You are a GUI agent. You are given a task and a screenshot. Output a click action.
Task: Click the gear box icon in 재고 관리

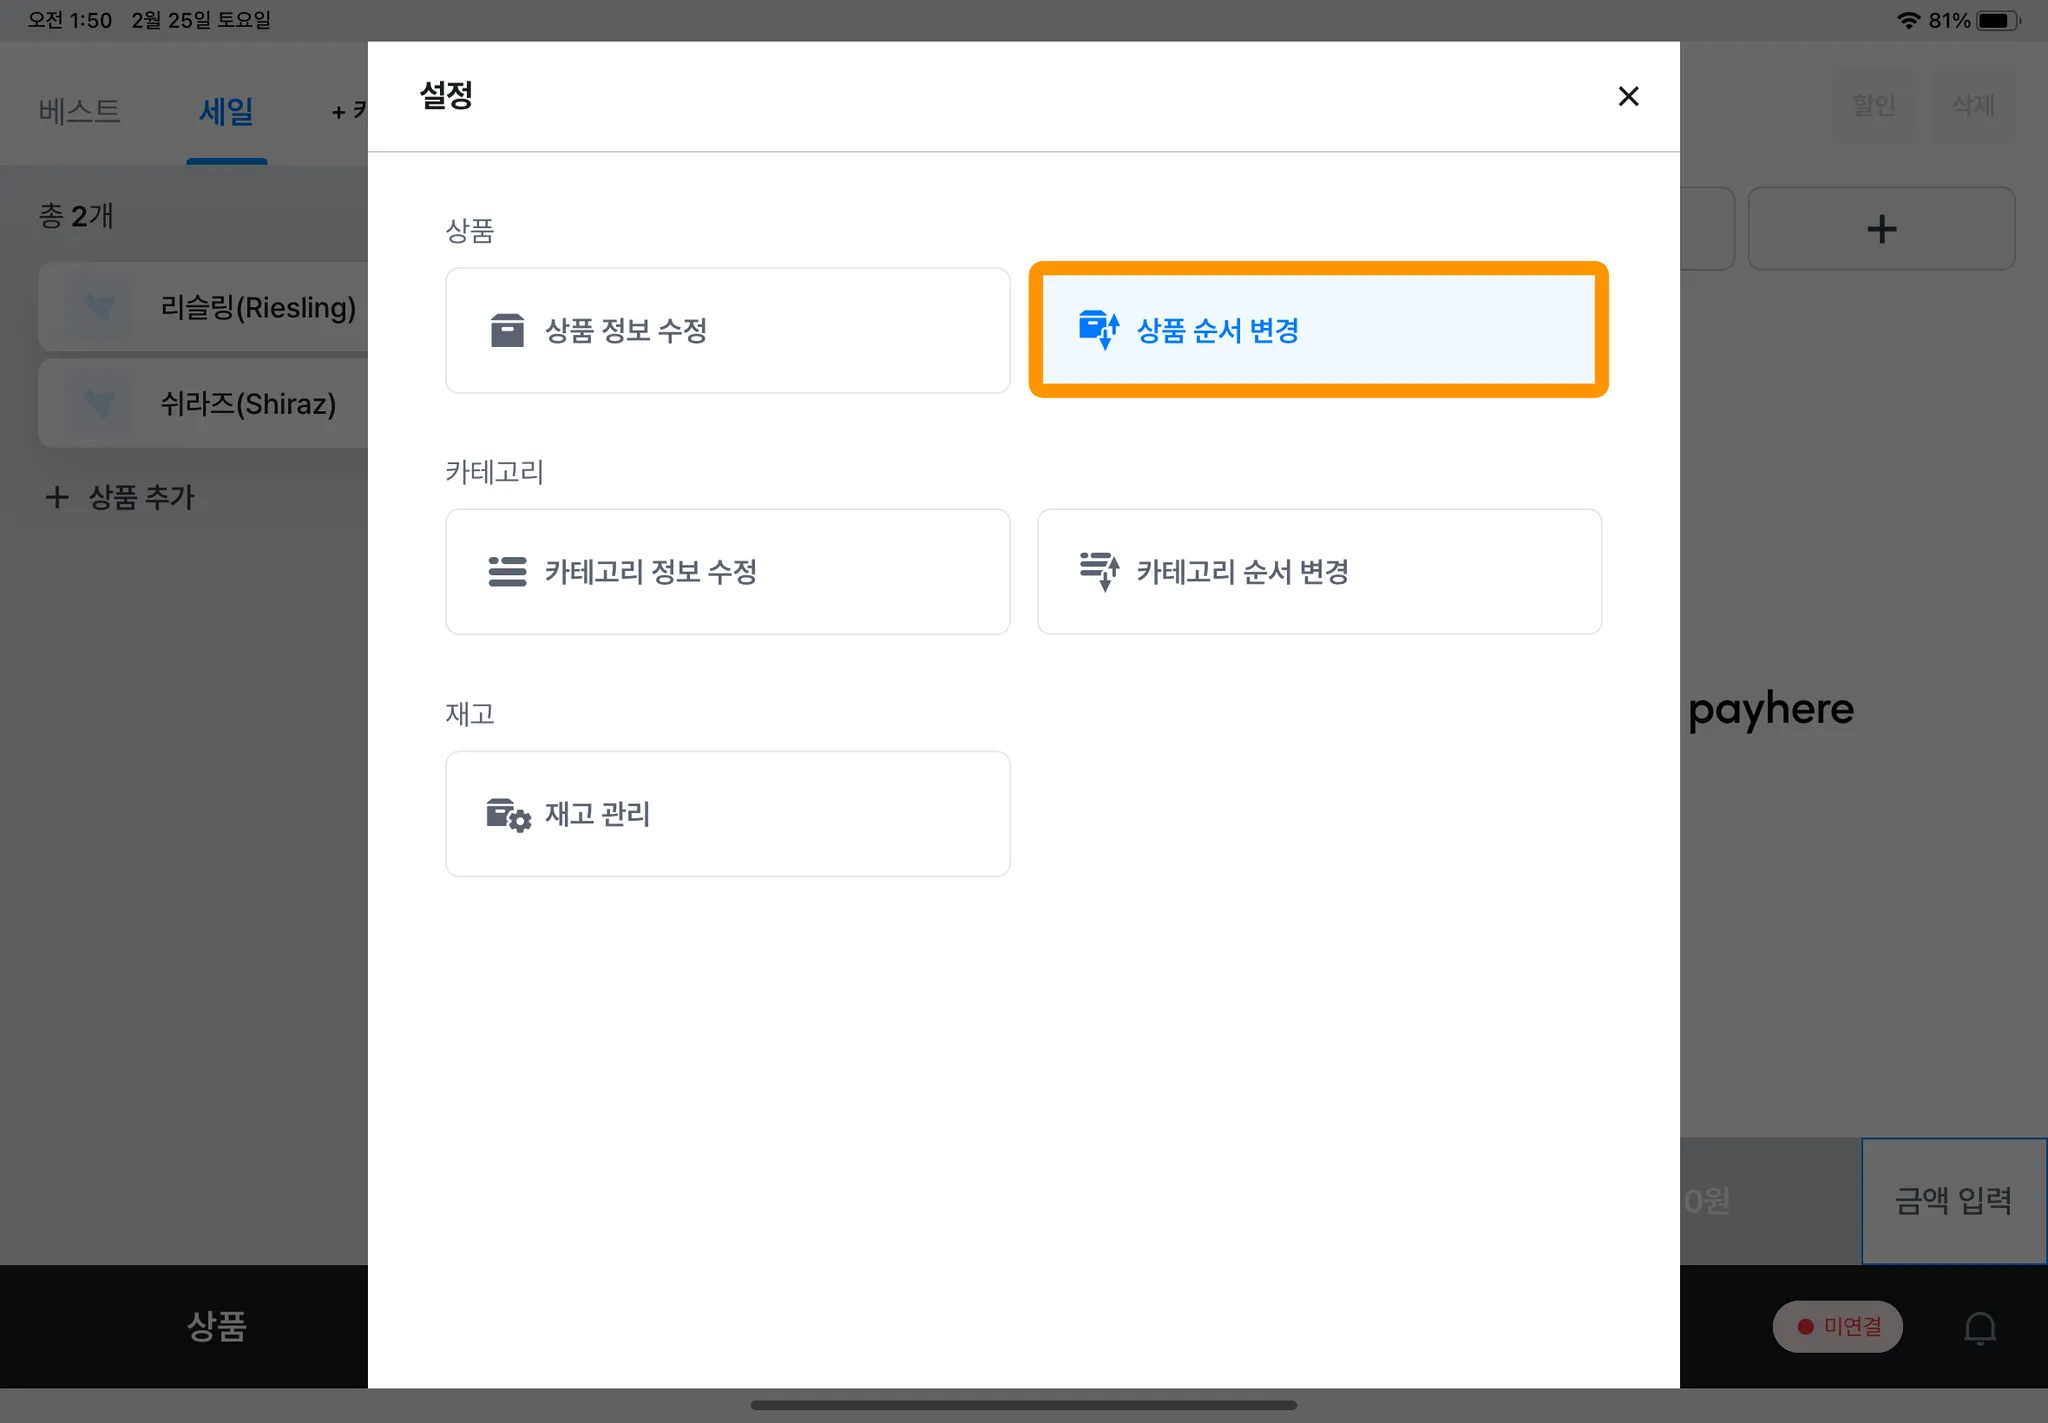tap(508, 815)
